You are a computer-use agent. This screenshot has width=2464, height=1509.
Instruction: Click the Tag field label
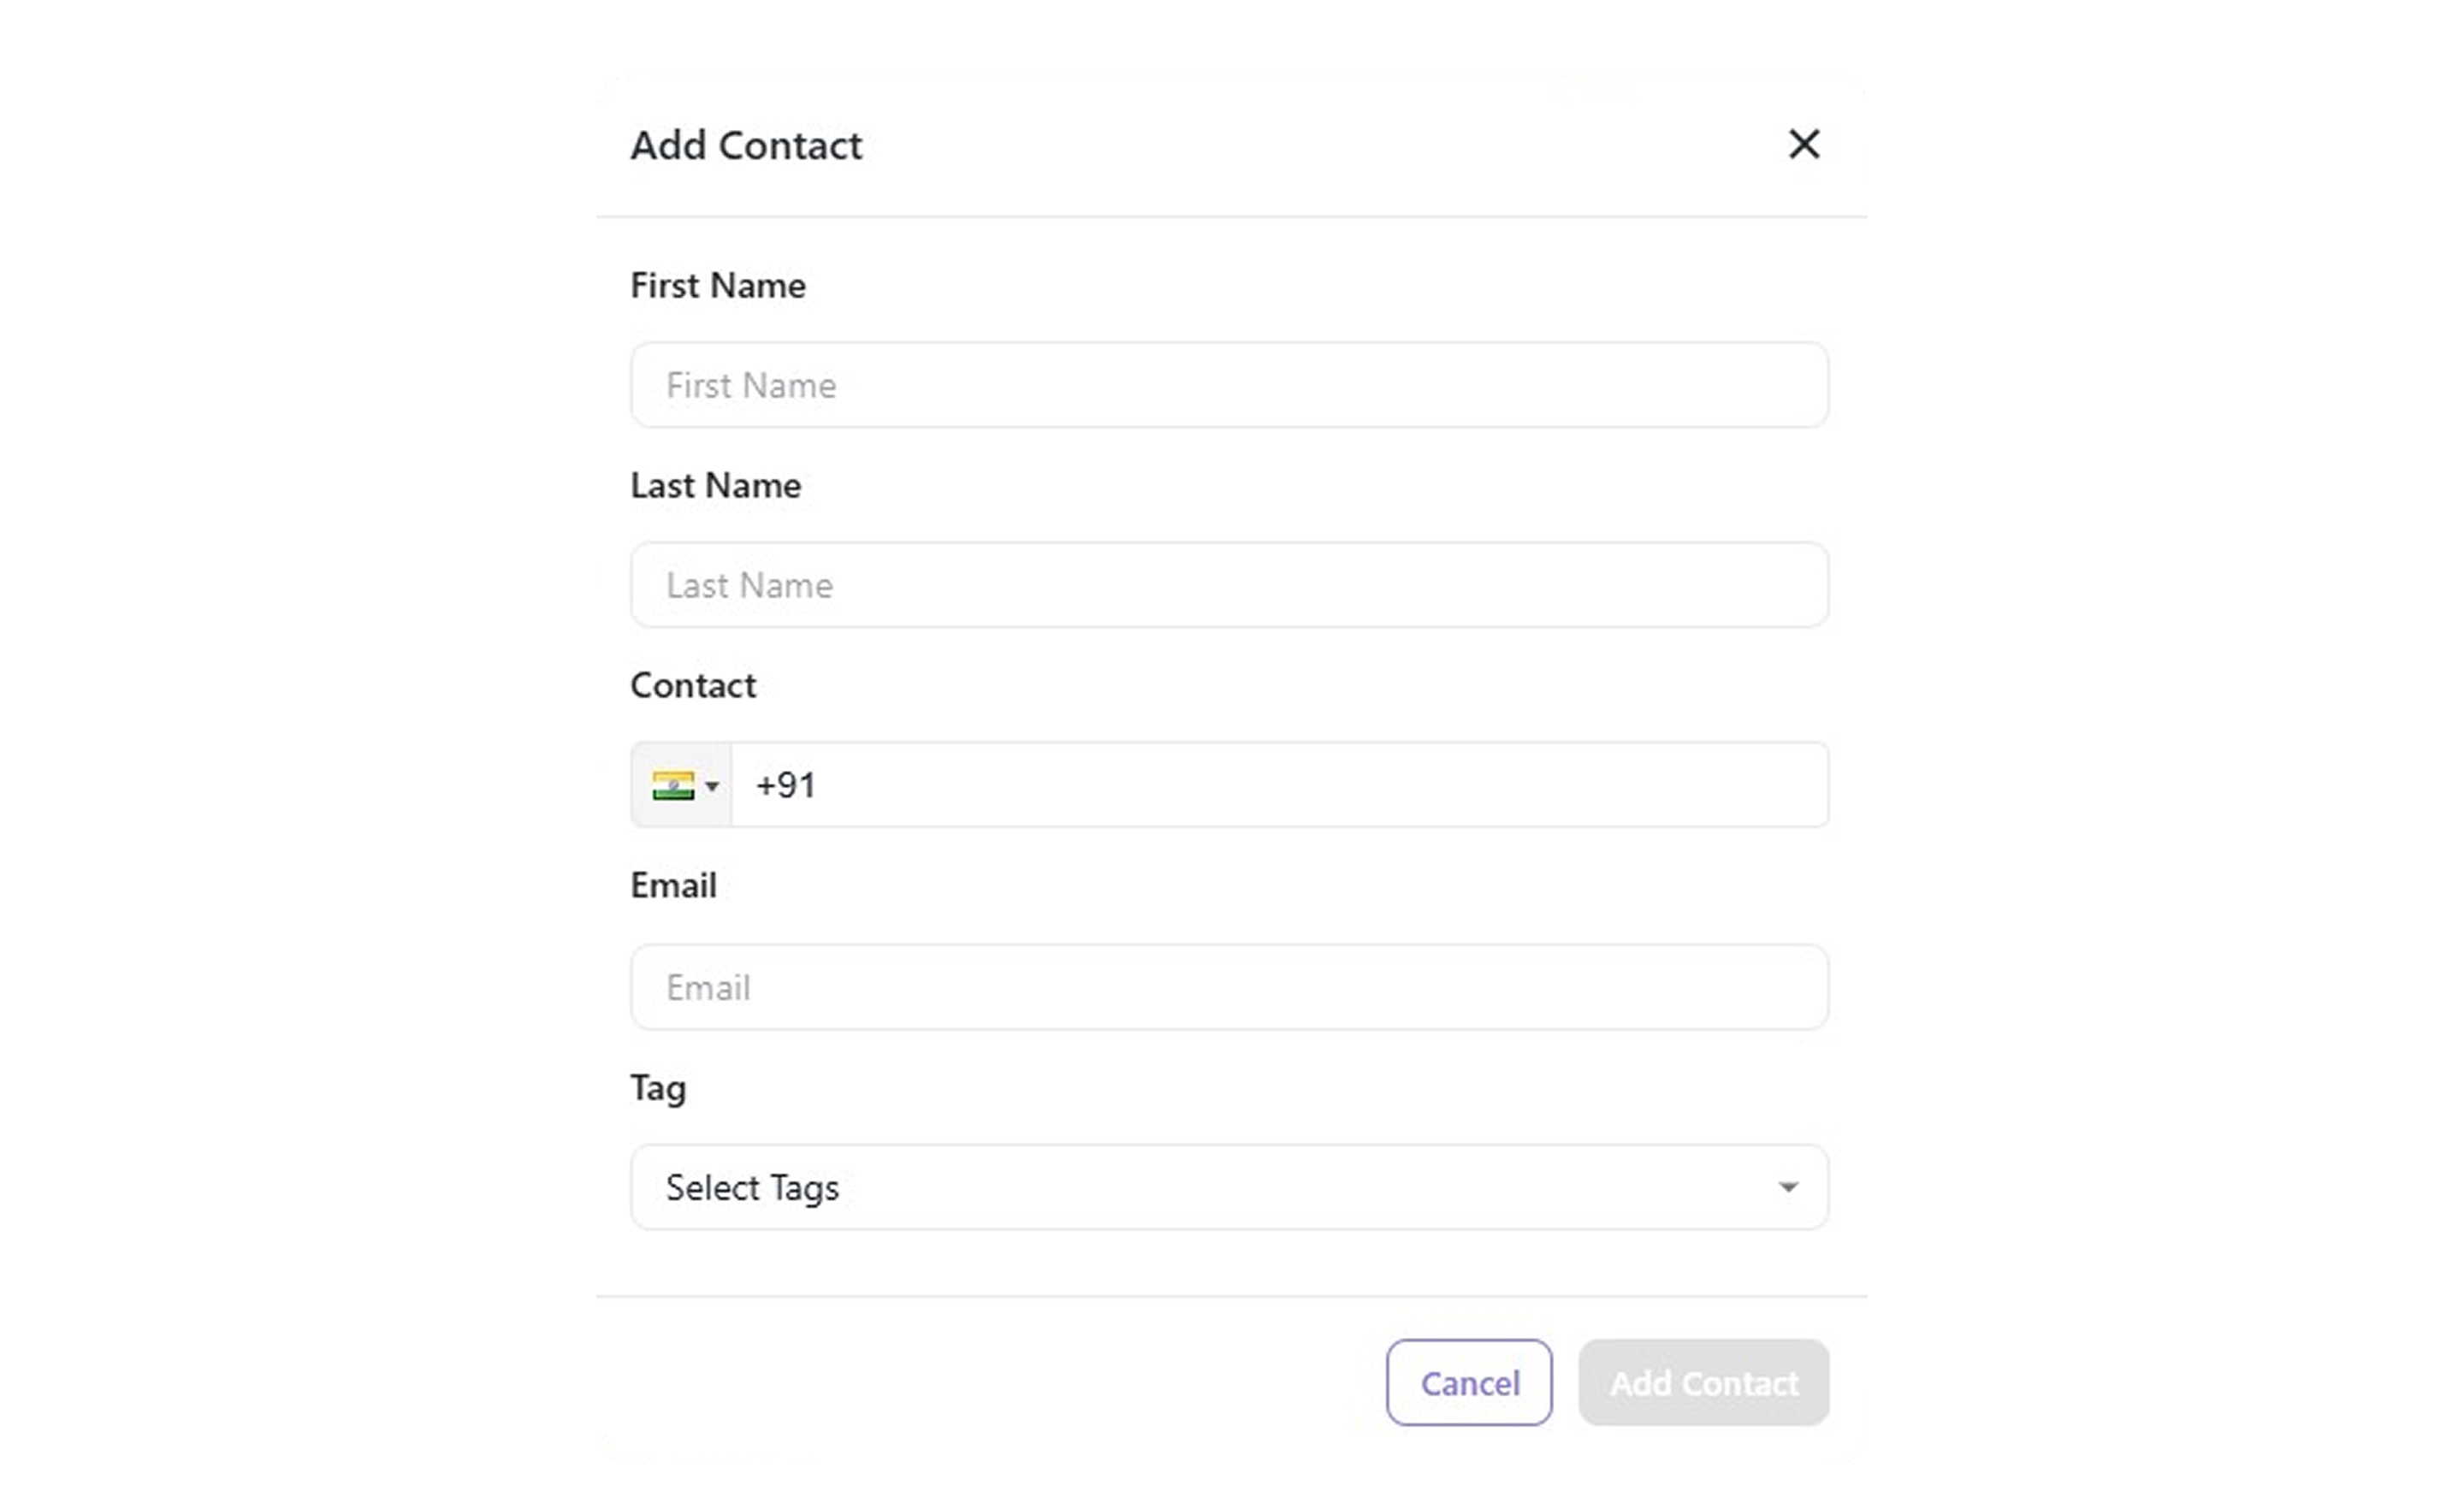(x=658, y=1088)
